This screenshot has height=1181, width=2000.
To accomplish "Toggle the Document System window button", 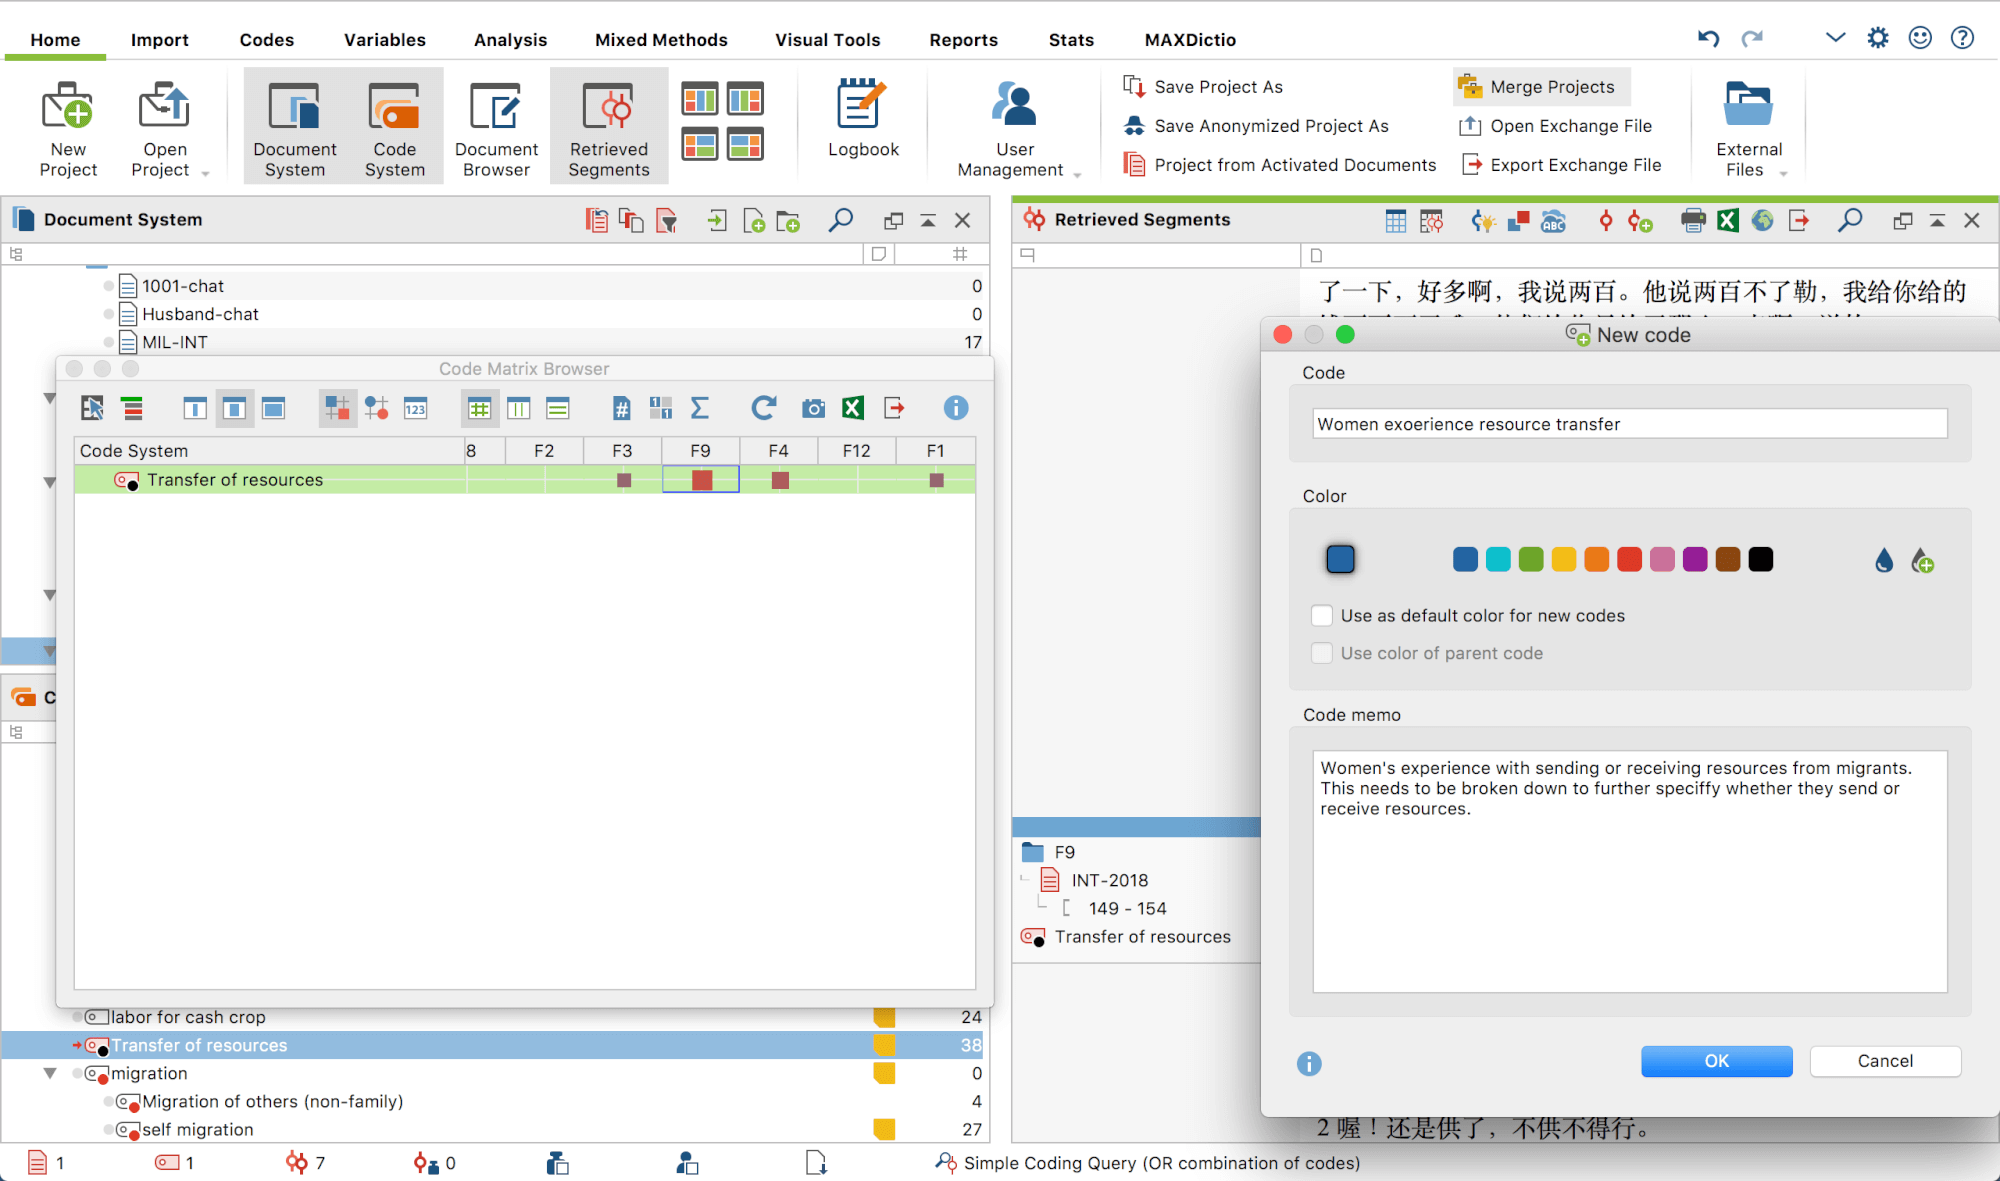I will pos(294,128).
